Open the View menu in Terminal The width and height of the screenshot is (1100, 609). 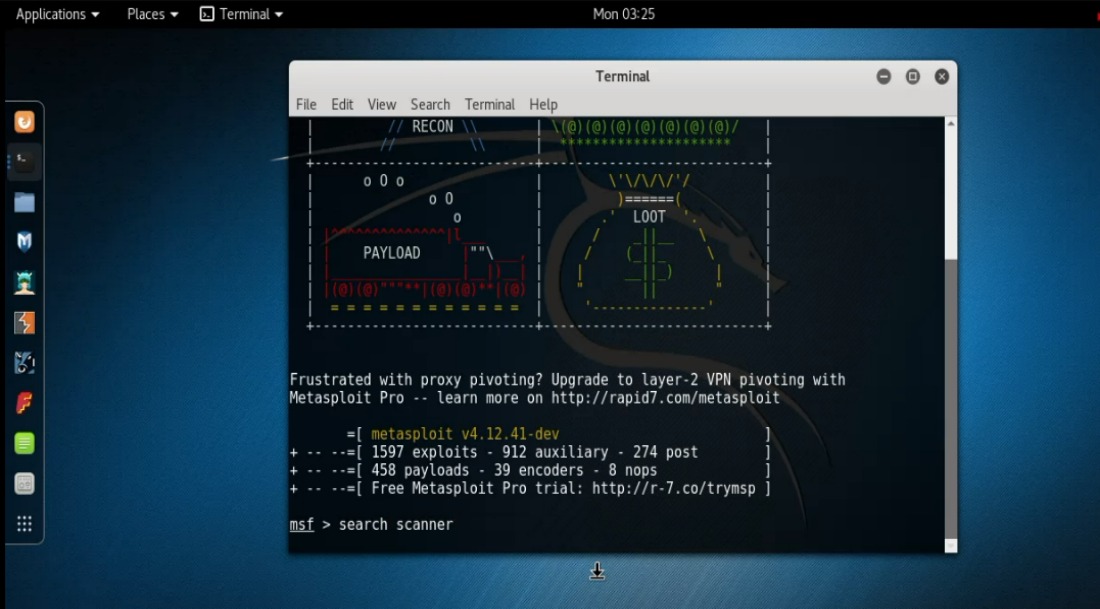pyautogui.click(x=382, y=105)
